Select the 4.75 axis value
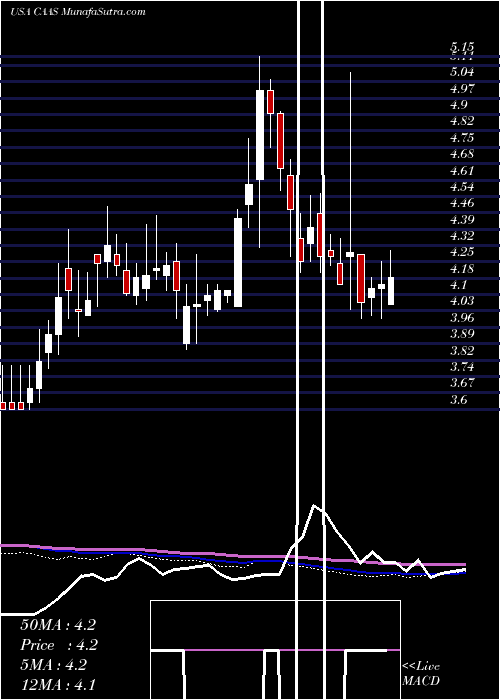 [x=462, y=137]
